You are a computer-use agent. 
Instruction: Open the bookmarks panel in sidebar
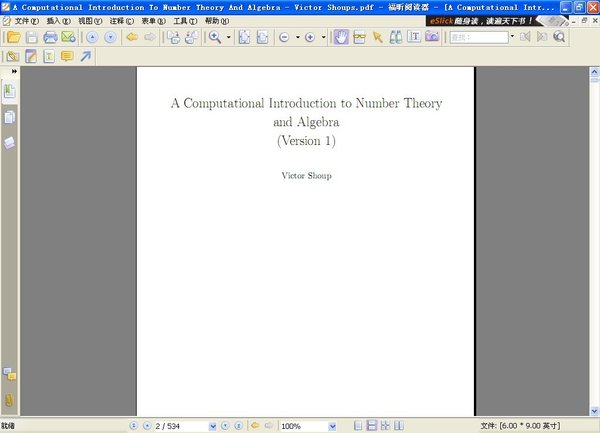click(10, 91)
